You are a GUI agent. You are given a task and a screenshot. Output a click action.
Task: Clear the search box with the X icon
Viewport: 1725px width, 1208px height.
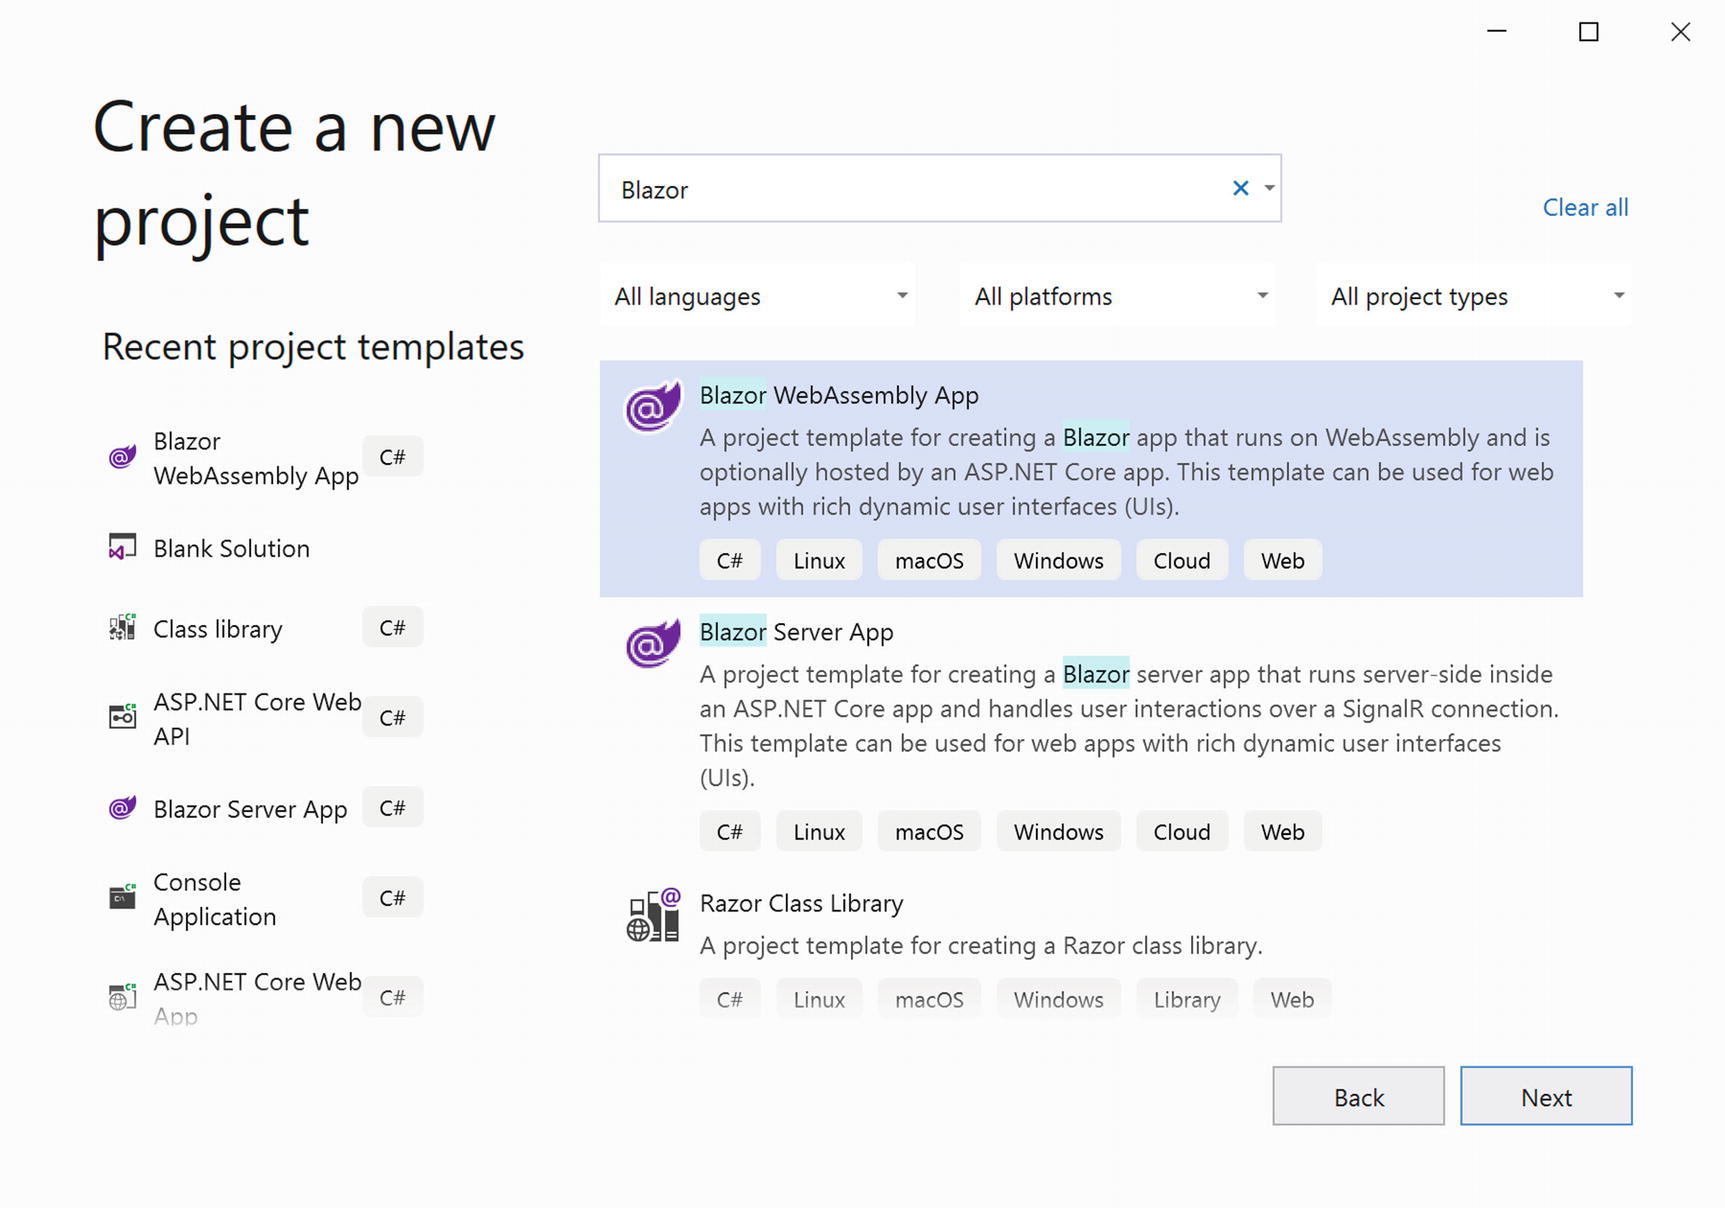click(1240, 188)
